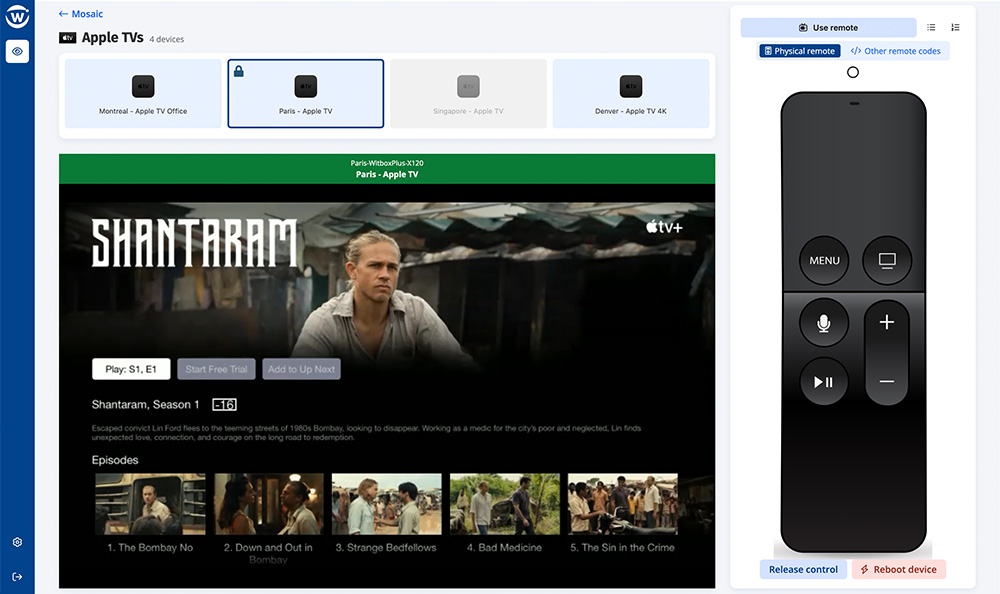Open settings gear in left sidebar
Image resolution: width=1000 pixels, height=594 pixels.
[17, 542]
